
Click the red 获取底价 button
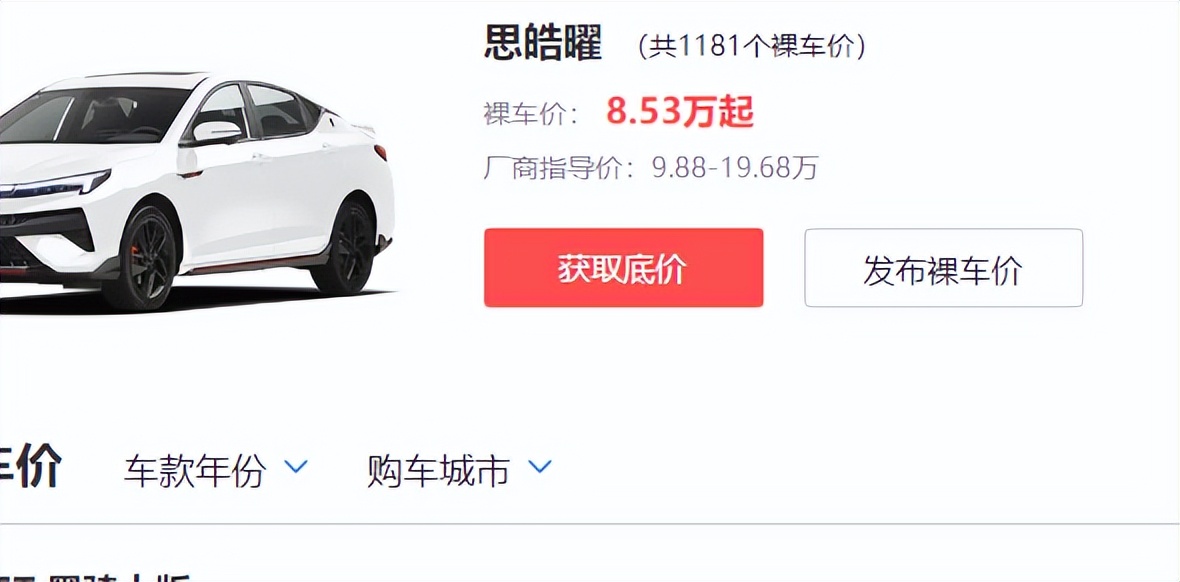623,268
